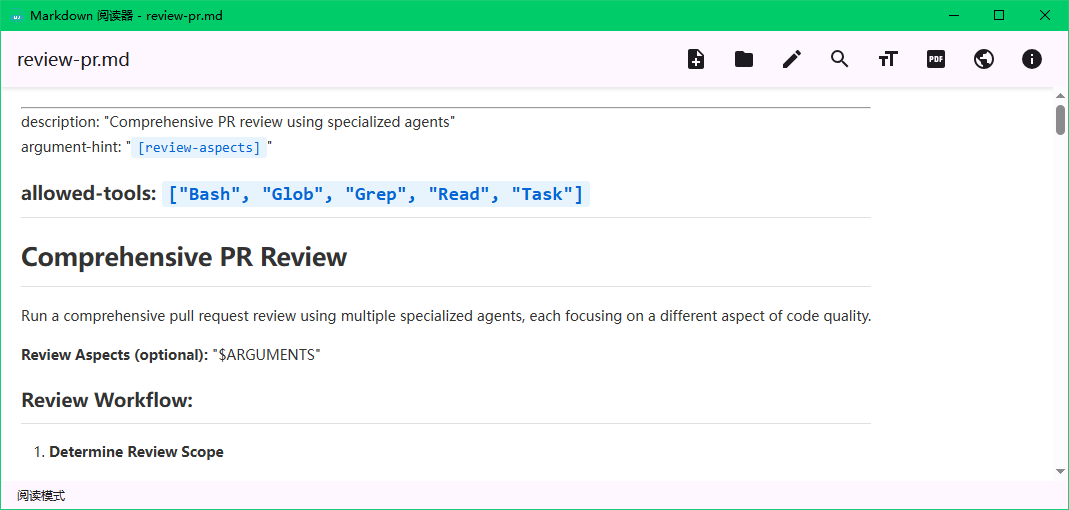
Task: Click the Determine Review Scope list item
Action: click(x=136, y=451)
